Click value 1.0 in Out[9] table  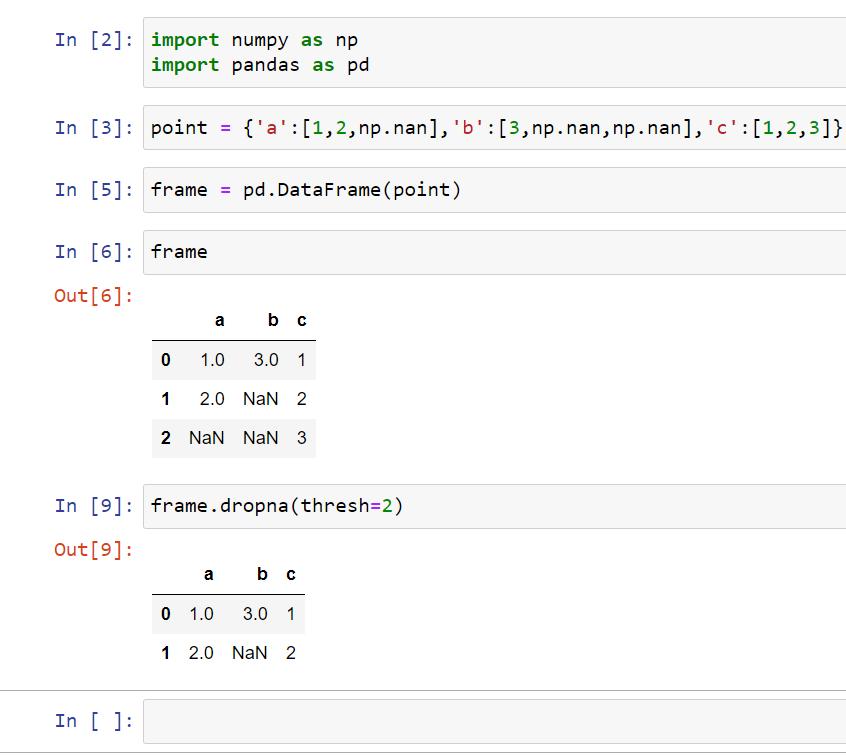tap(201, 614)
